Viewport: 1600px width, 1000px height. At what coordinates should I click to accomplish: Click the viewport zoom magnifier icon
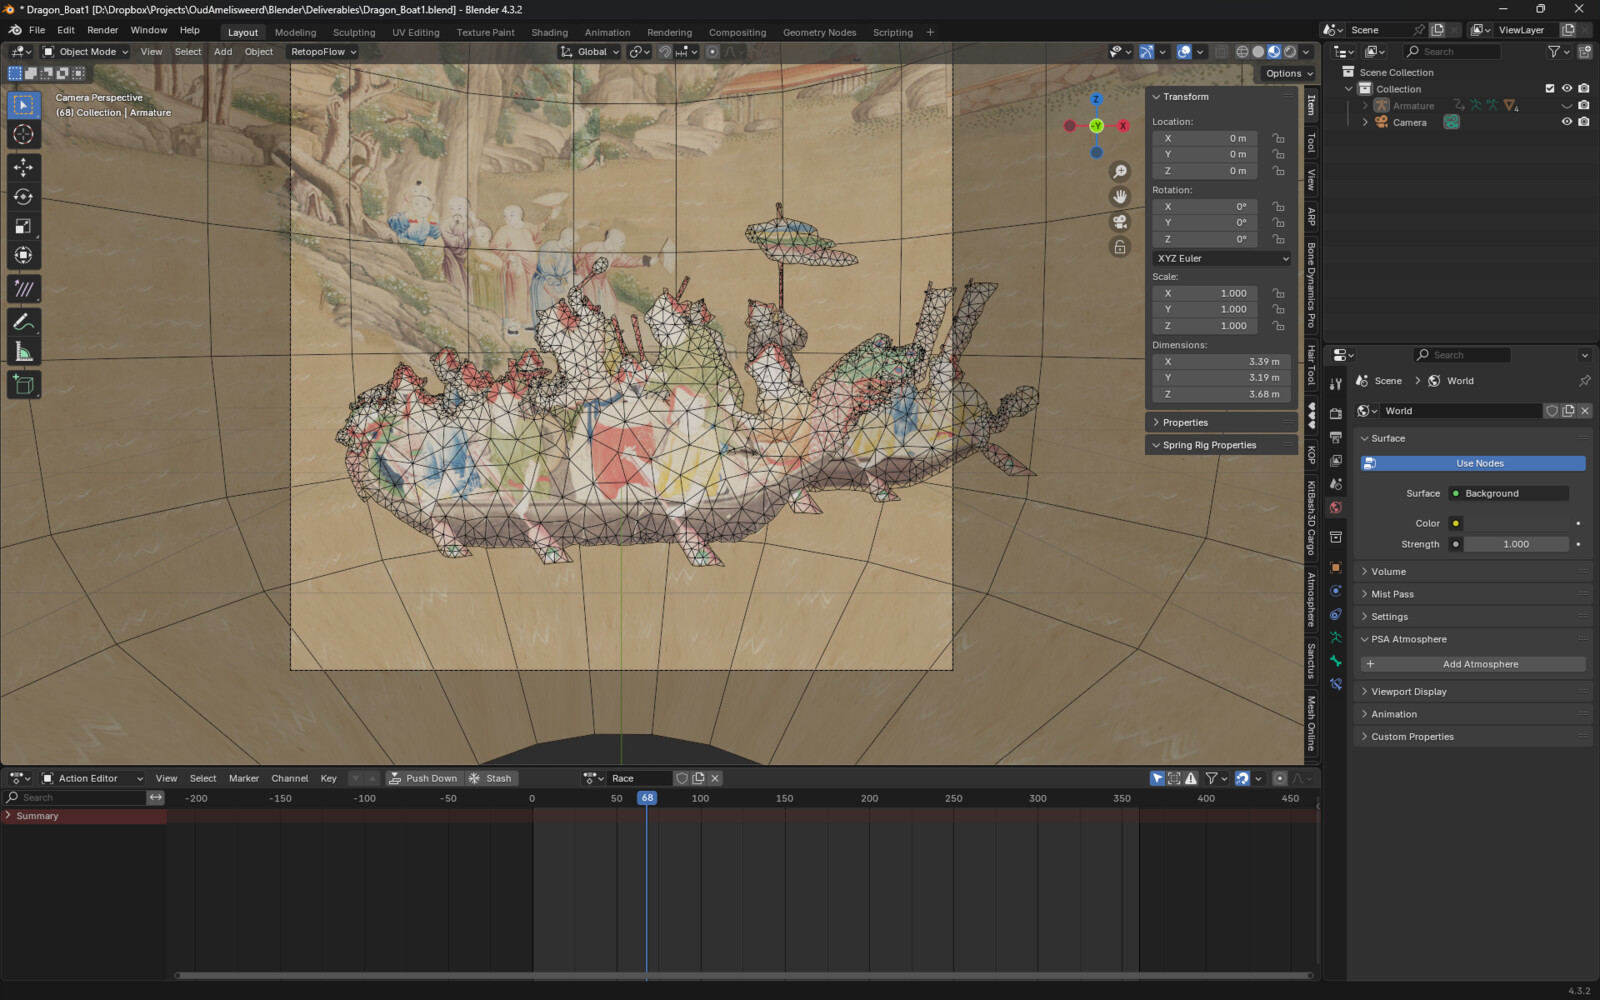point(1120,172)
